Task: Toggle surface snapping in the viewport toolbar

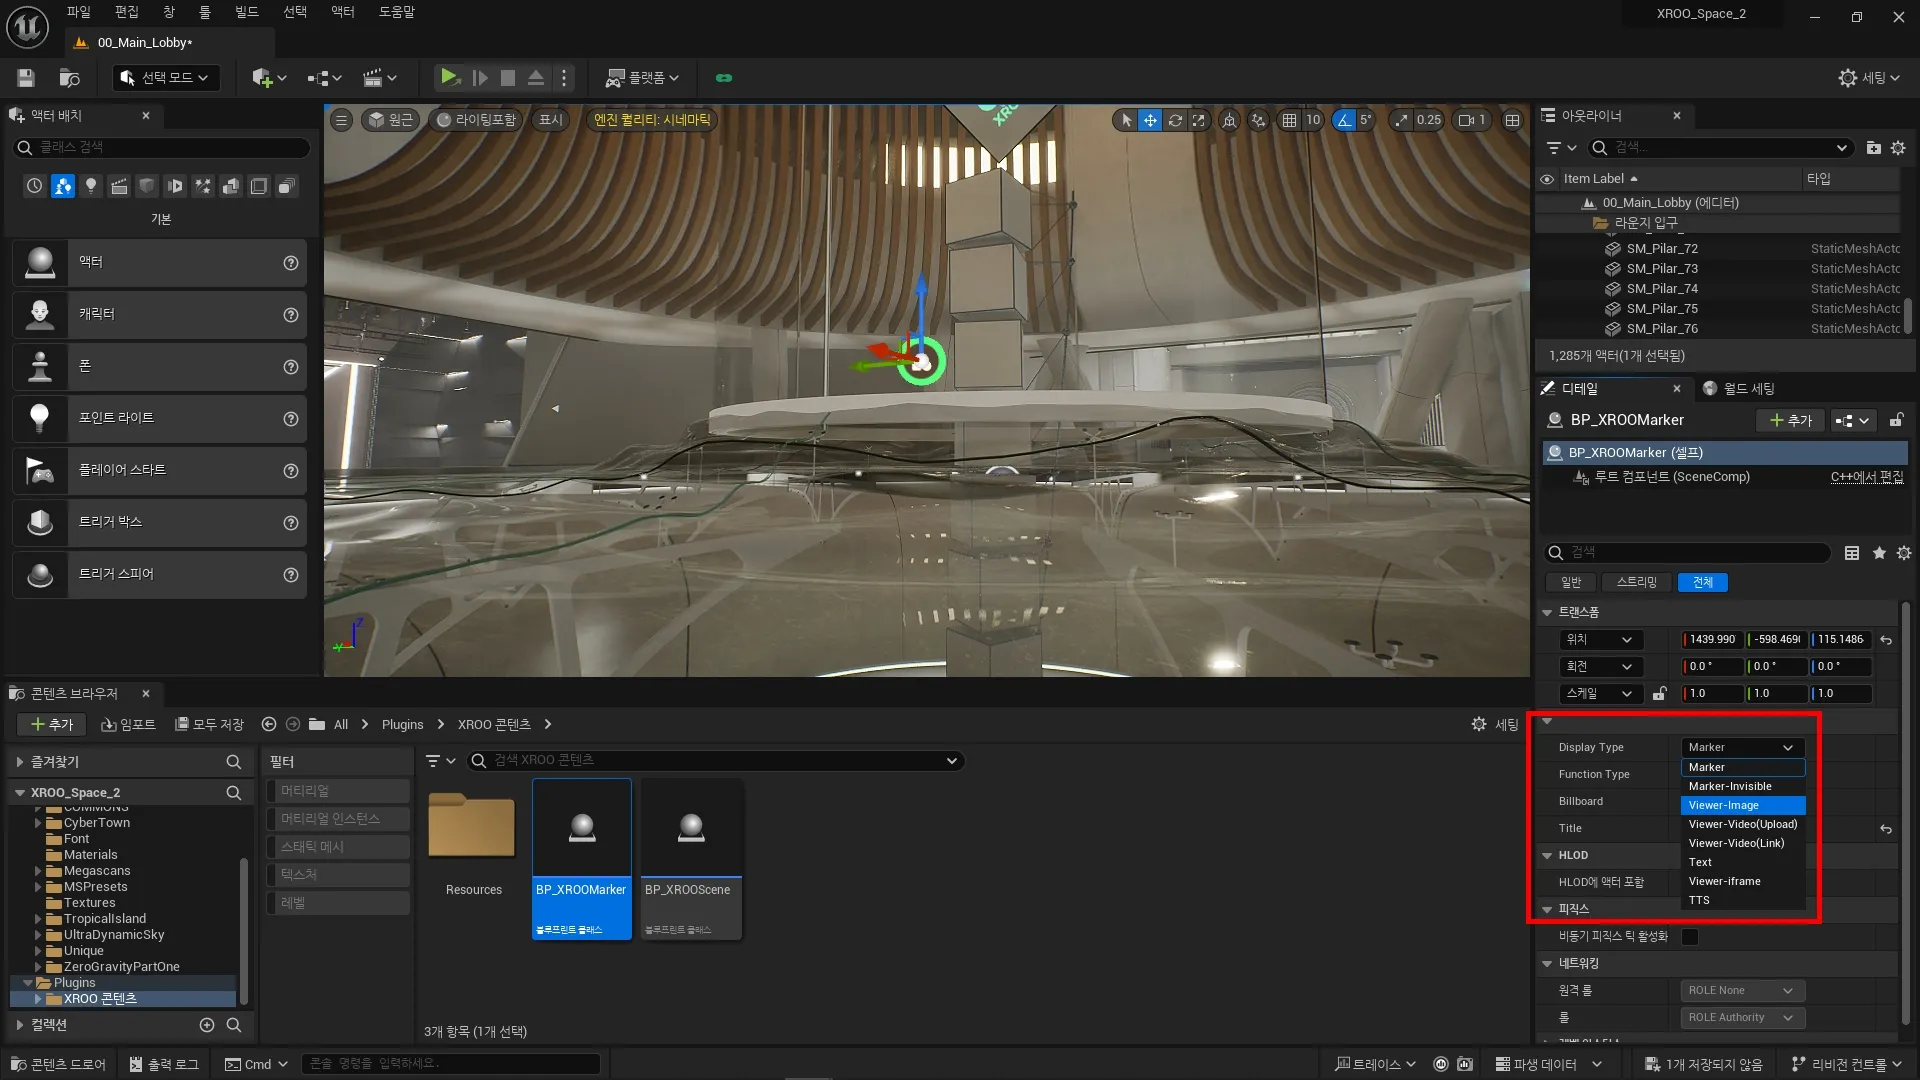Action: [x=1259, y=120]
